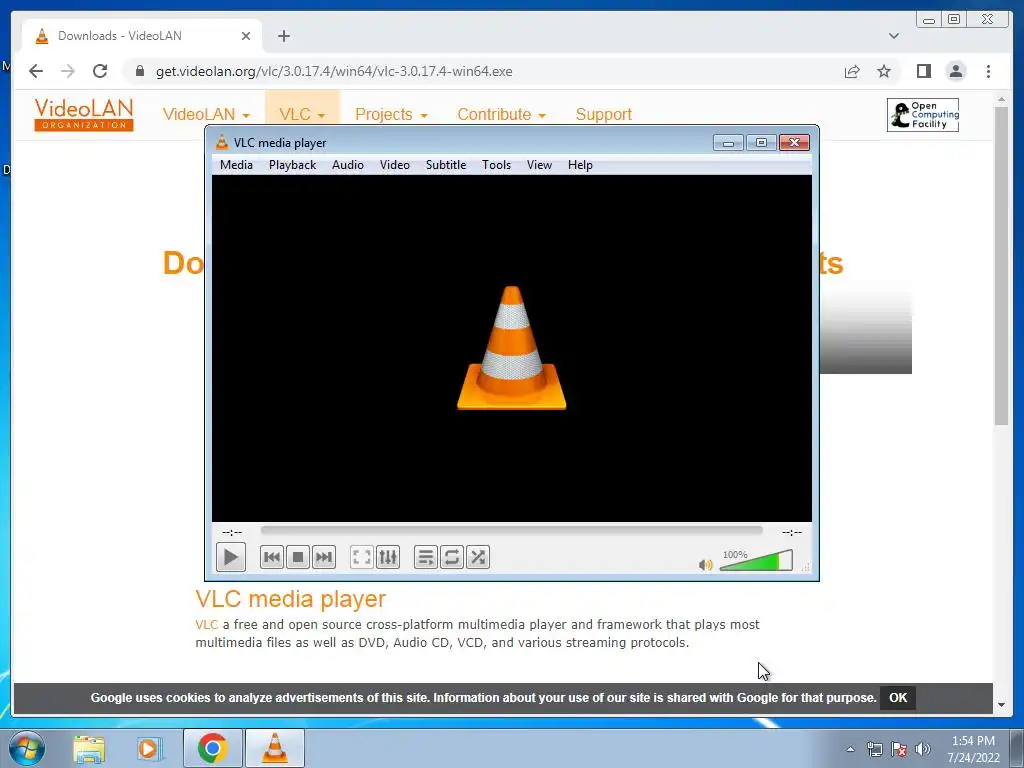Open the View menu in VLC

point(539,165)
